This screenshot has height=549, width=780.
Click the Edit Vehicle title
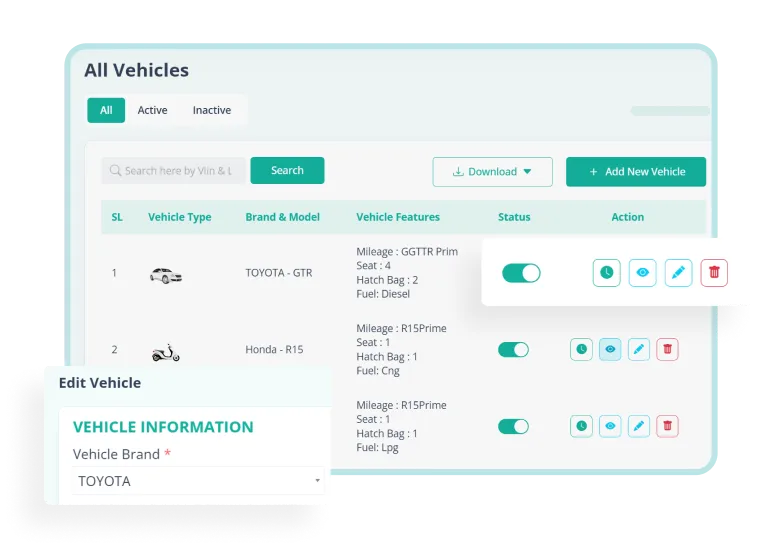point(100,383)
